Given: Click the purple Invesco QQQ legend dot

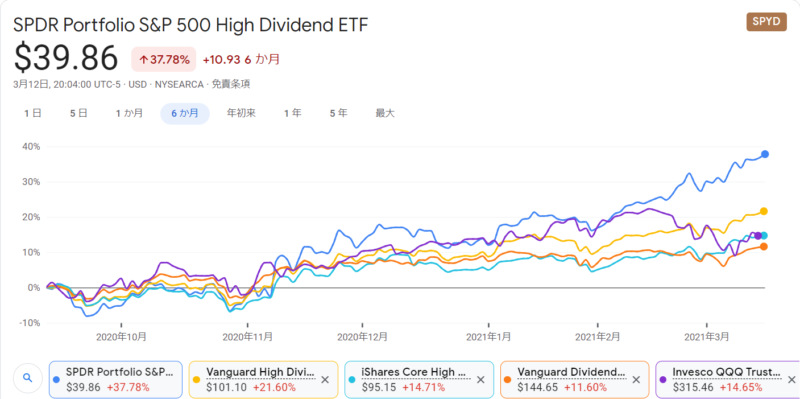Looking at the screenshot, I should coord(663,380).
